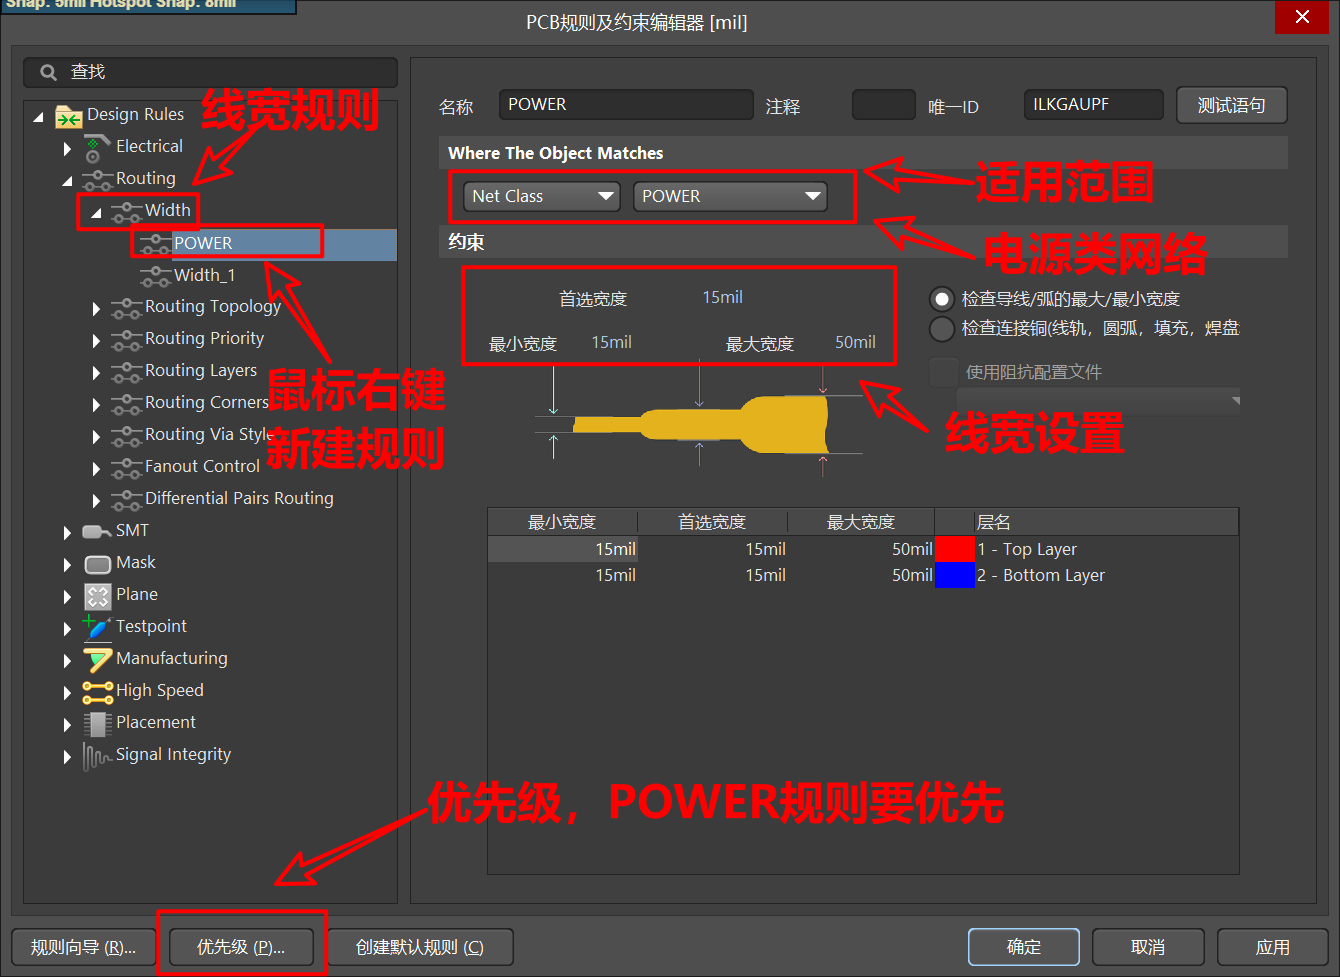Select the Width_1 rule
Screen dimensions: 1340x977
[205, 275]
